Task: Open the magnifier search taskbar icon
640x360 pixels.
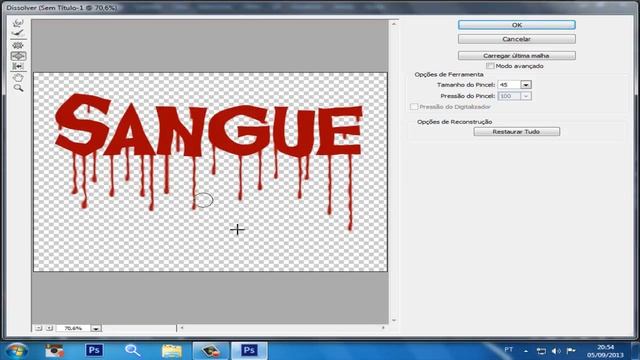Action: (x=133, y=351)
